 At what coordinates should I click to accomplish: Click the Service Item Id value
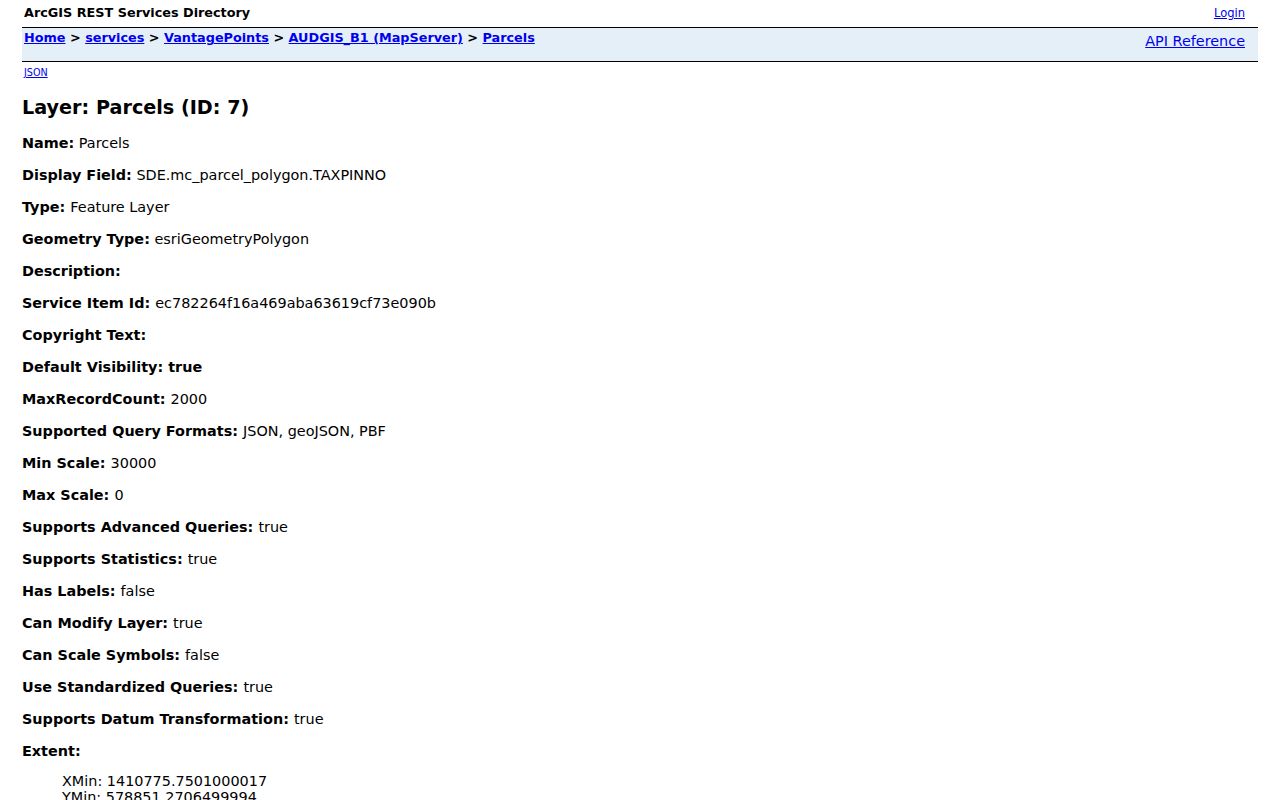295,303
